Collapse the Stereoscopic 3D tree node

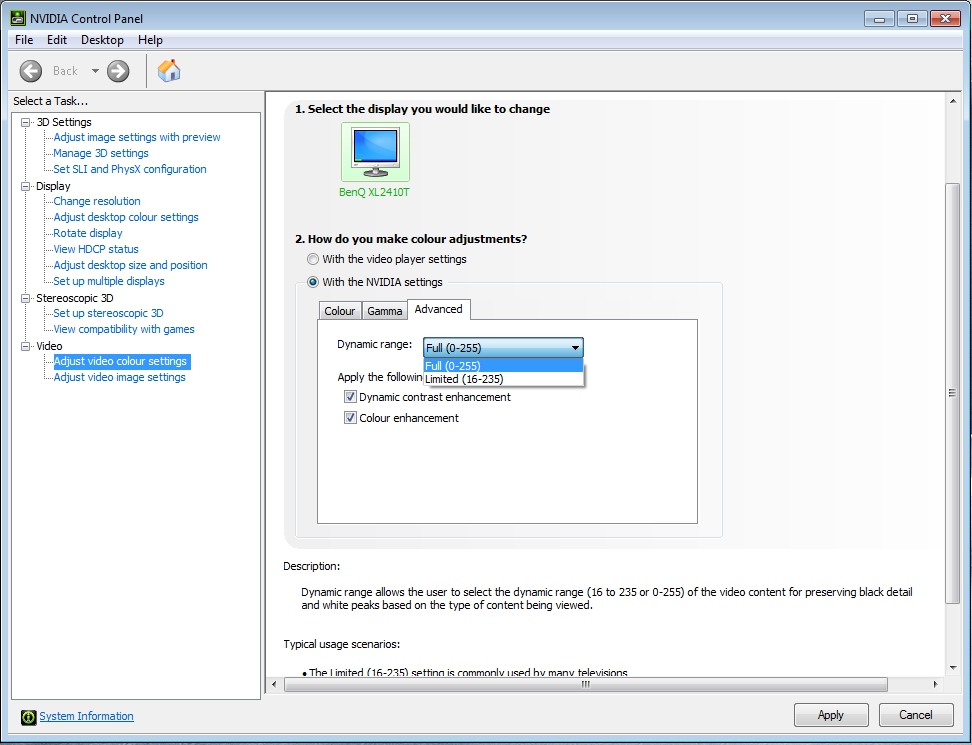pos(25,298)
